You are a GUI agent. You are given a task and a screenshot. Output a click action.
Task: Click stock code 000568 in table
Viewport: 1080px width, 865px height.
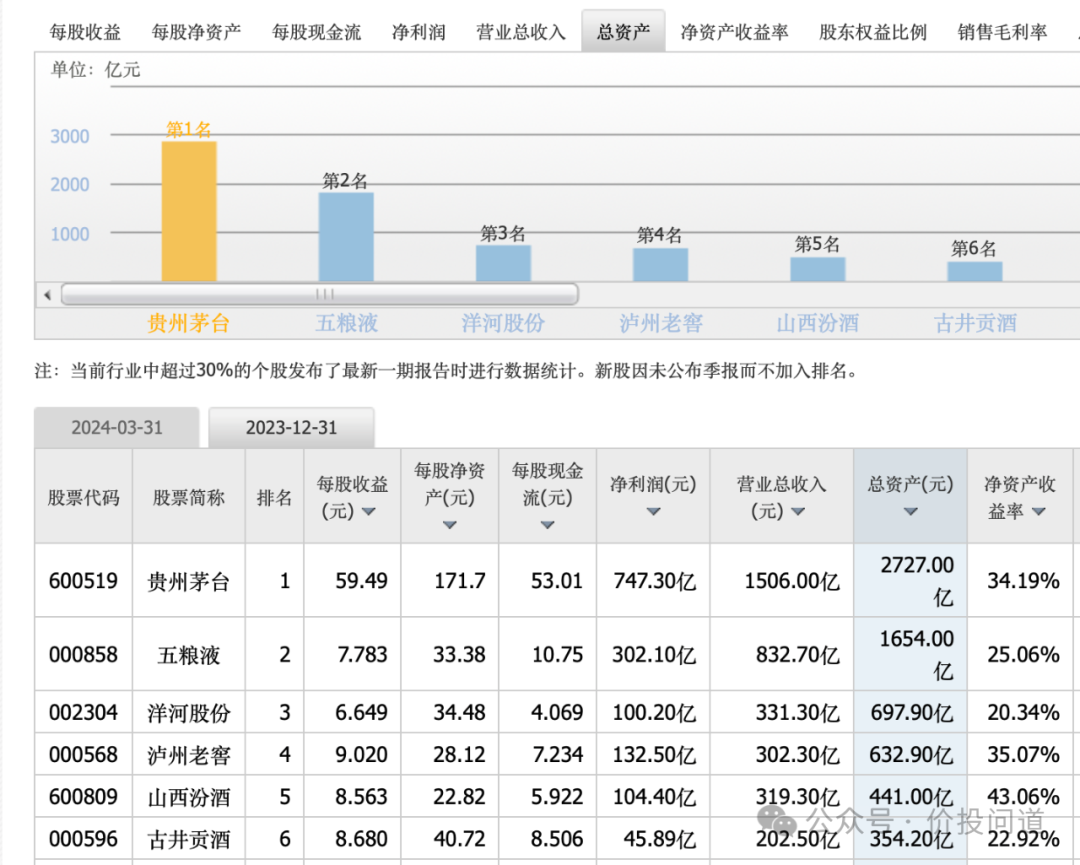tap(83, 755)
